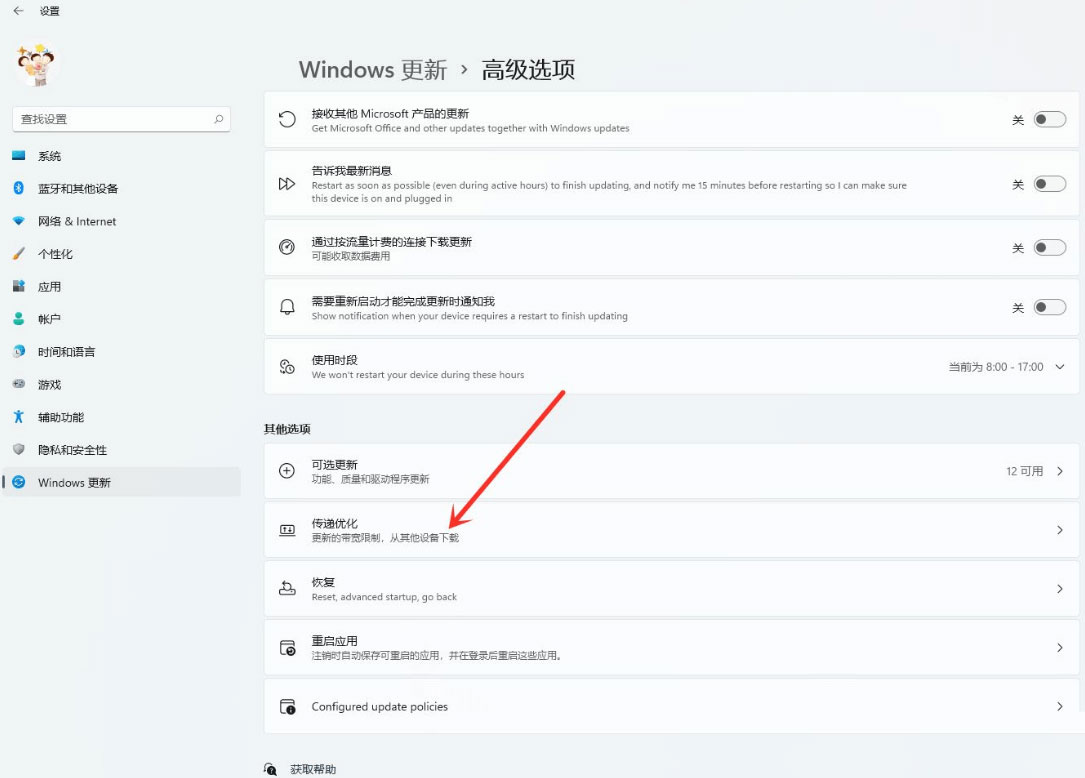Select 时间和语言 in the sidebar
The image size is (1085, 778).
pos(121,352)
